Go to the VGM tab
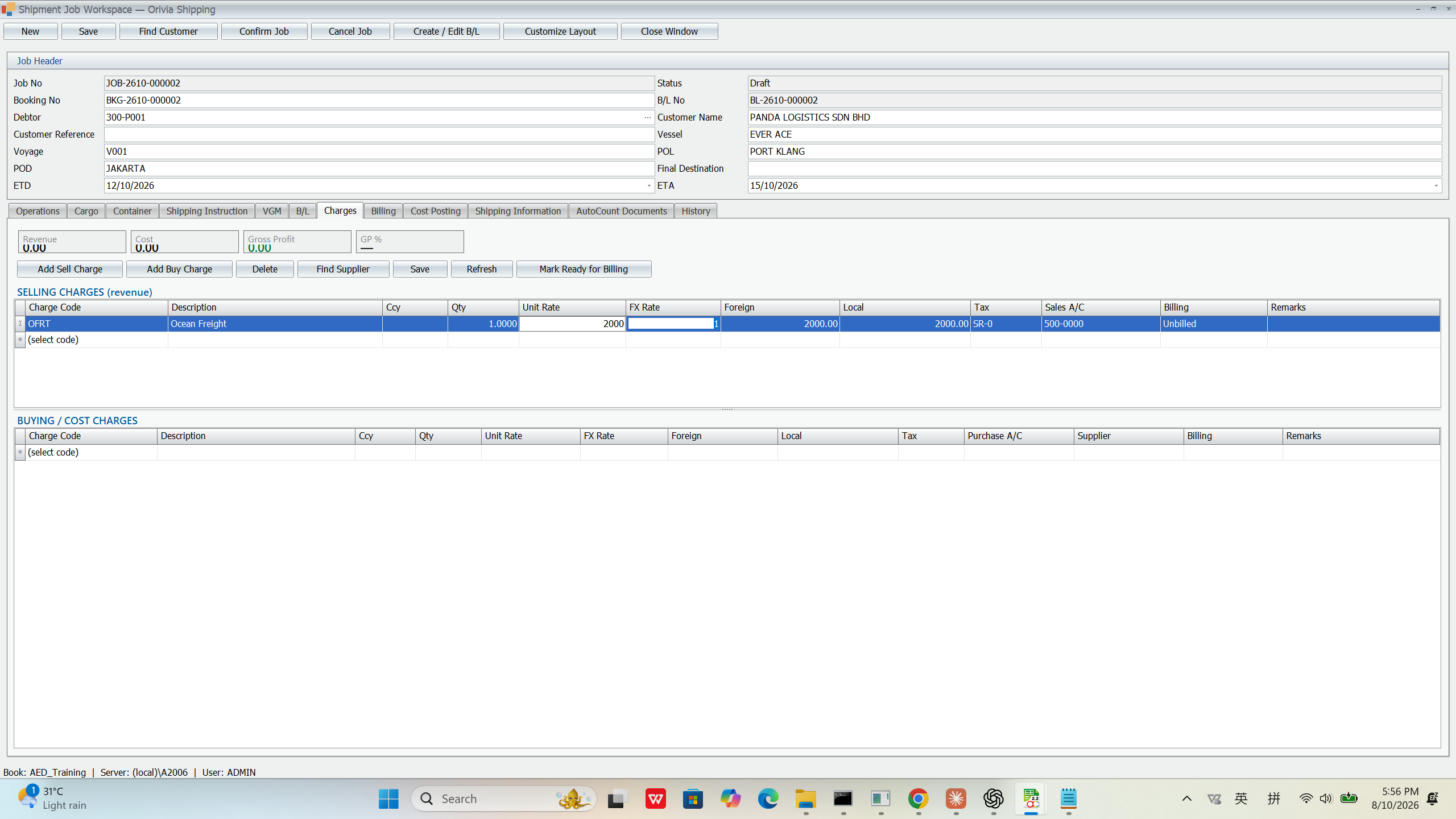The image size is (1456, 819). tap(272, 211)
